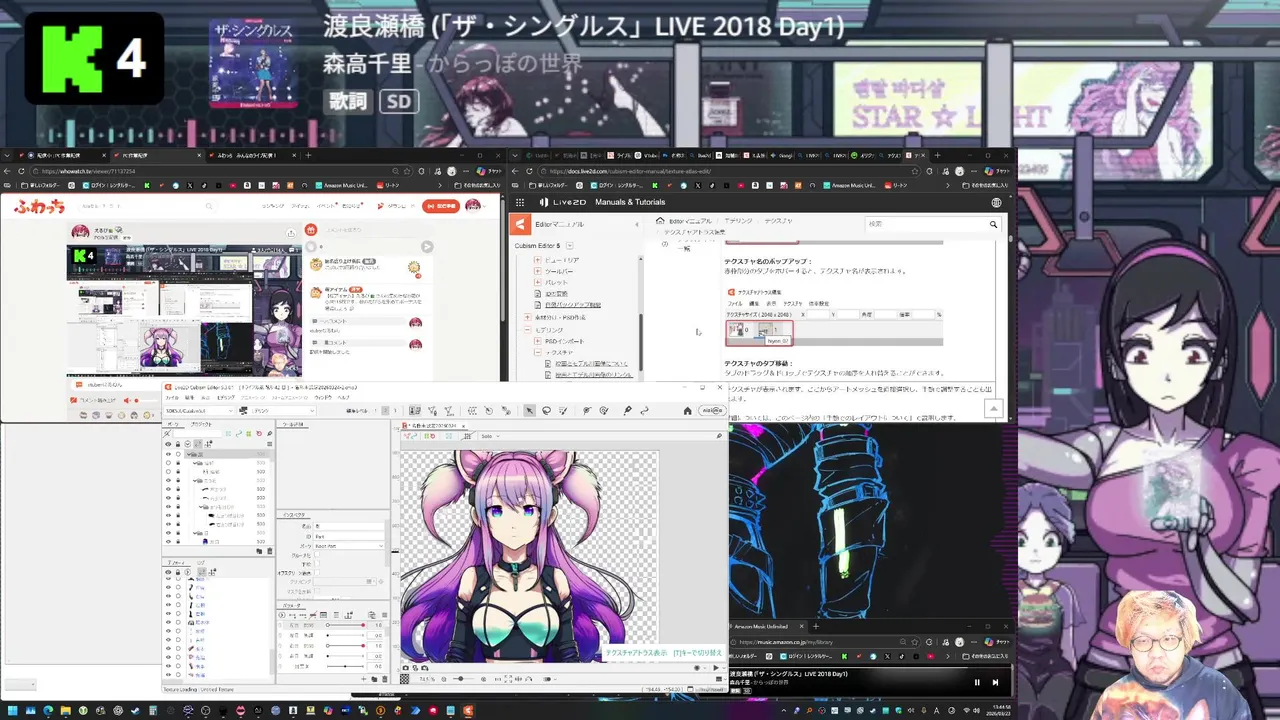
Task: Click Editorマニュアル breadcrumb link on docs
Action: 691,221
